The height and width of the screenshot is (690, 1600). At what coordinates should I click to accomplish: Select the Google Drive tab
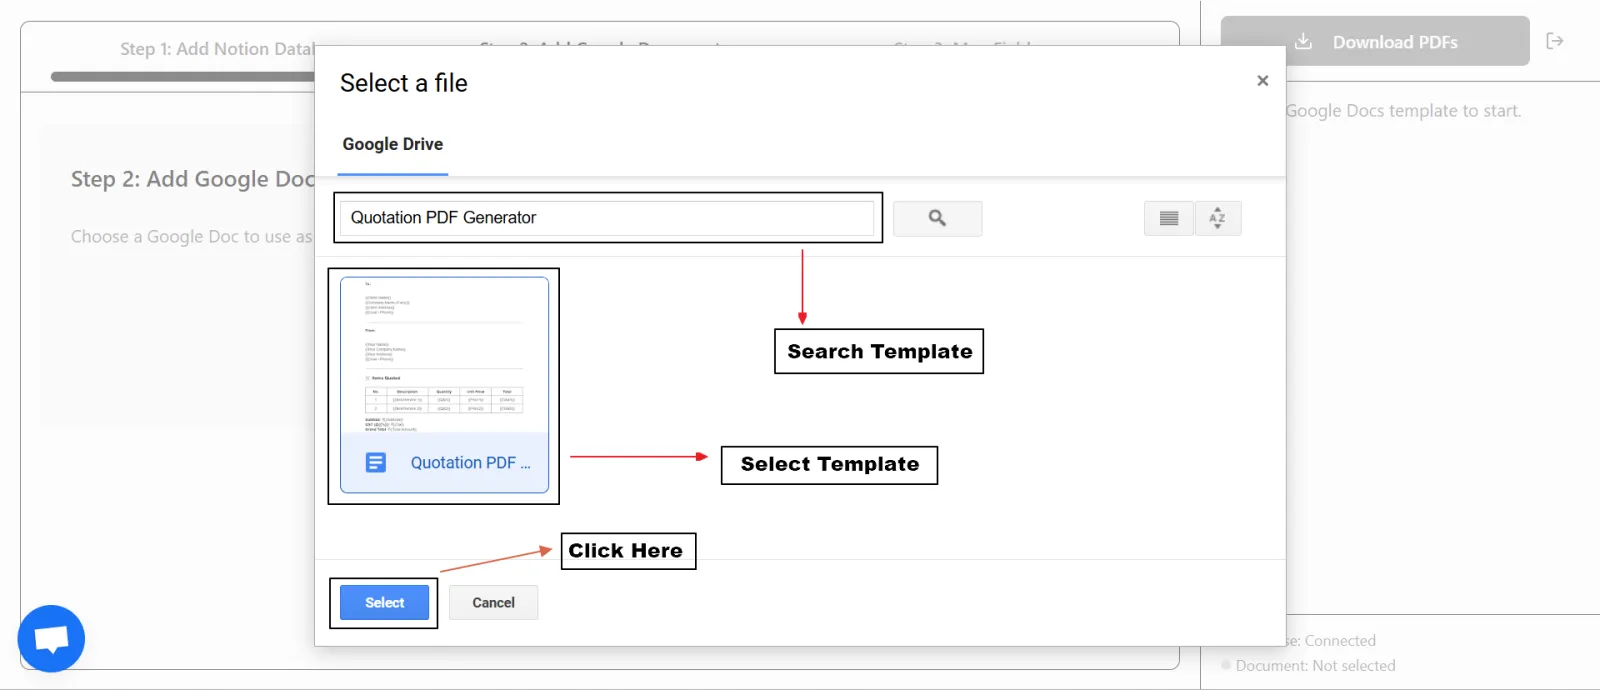pyautogui.click(x=393, y=144)
